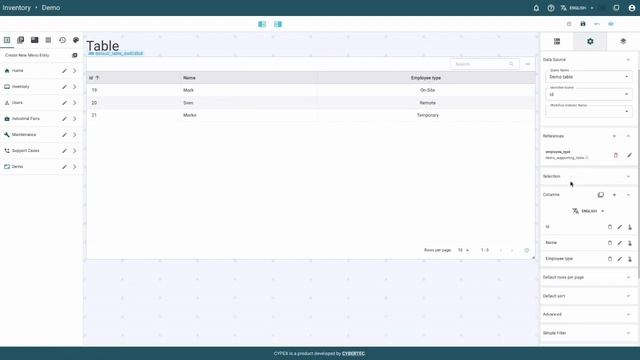Open the notifications bell
Image resolution: width=640 pixels, height=360 pixels.
(536, 8)
